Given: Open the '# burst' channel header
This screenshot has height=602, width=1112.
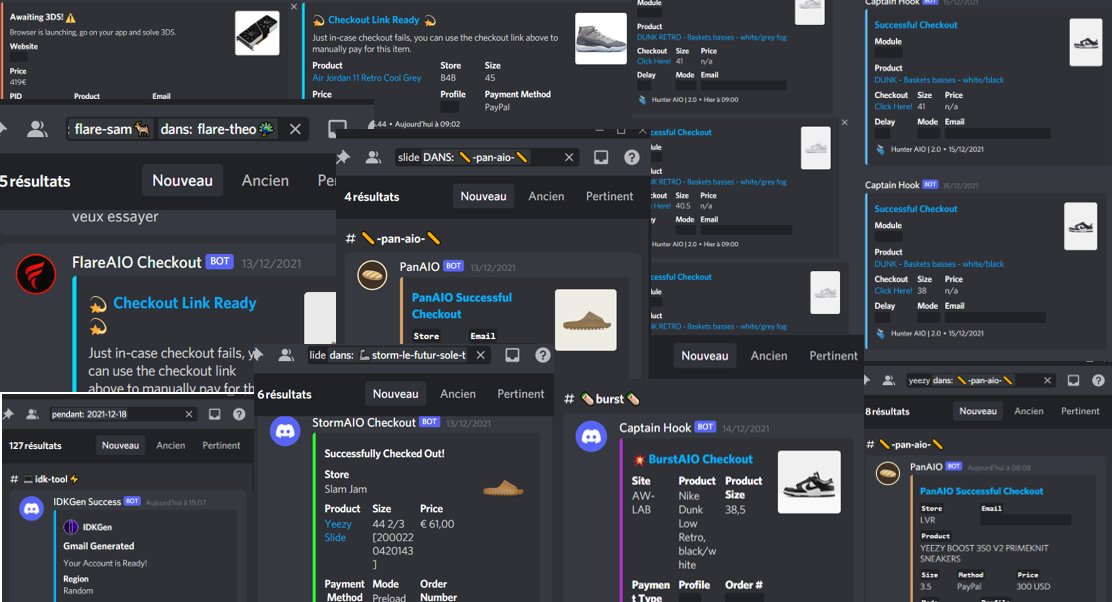Looking at the screenshot, I should 602,398.
